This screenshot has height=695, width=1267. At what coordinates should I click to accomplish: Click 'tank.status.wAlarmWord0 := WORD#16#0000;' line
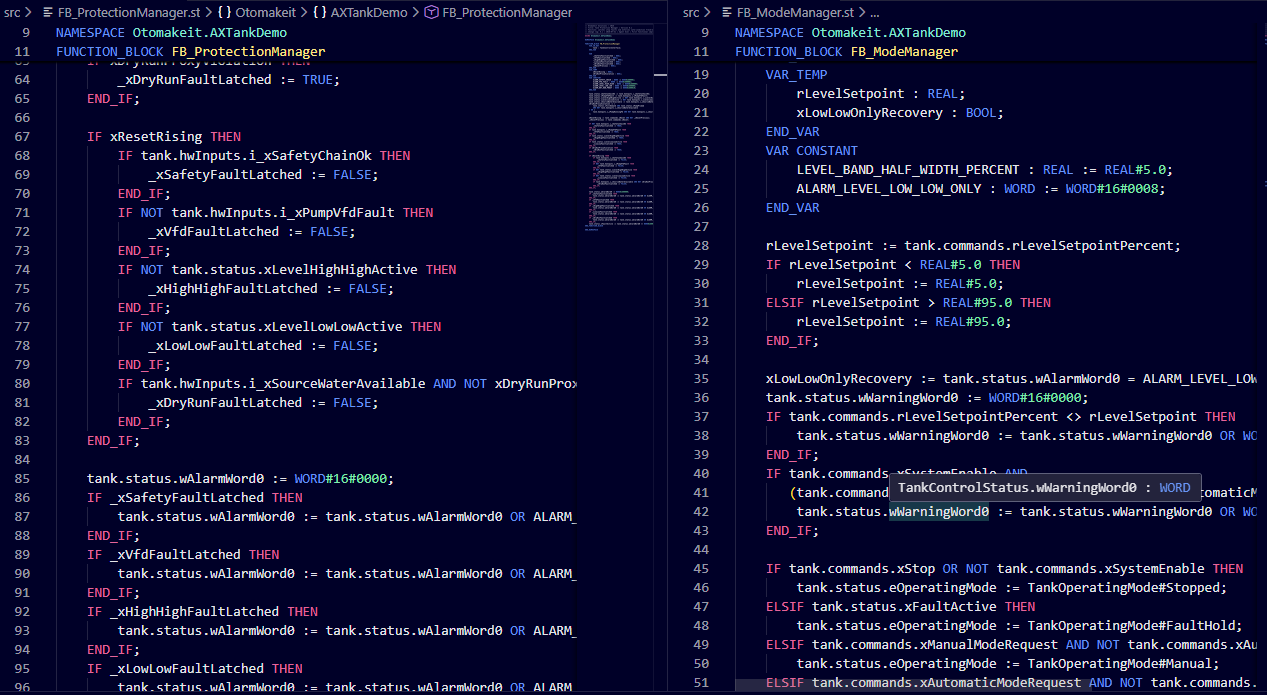point(241,478)
